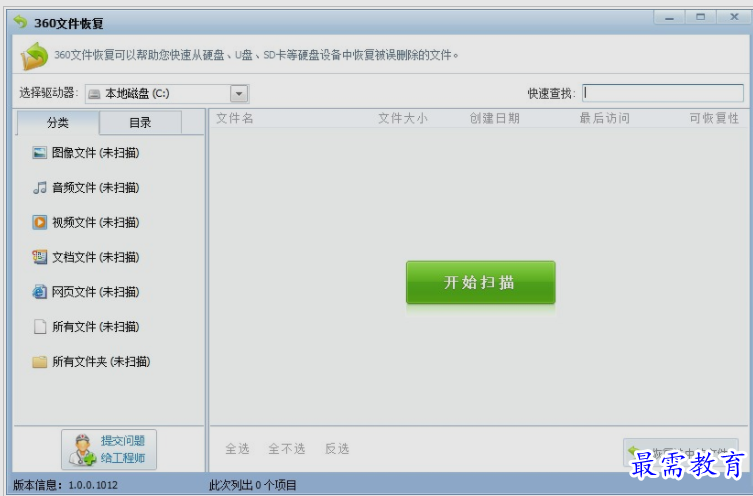753x496 pixels.
Task: Click the 所有文件 blank page icon
Action: pyautogui.click(x=39, y=327)
